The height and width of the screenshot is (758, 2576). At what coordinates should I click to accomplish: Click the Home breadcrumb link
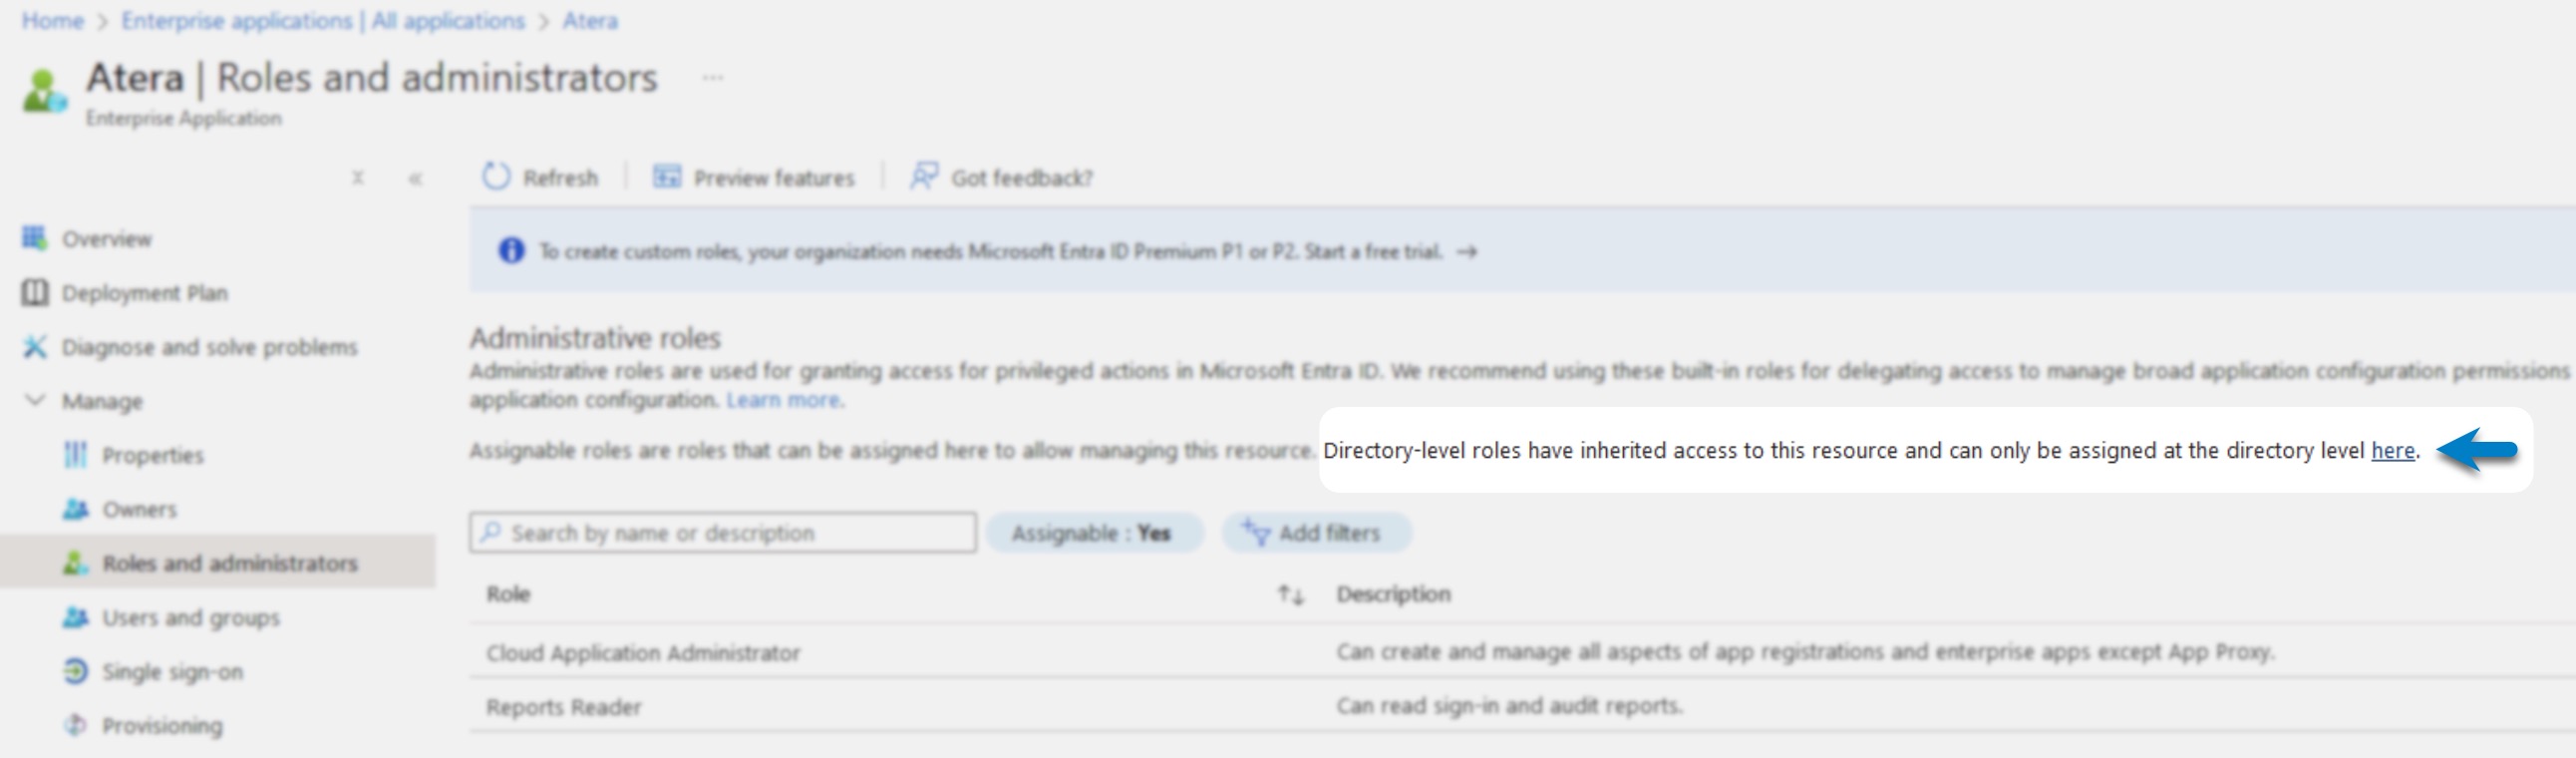[x=53, y=21]
